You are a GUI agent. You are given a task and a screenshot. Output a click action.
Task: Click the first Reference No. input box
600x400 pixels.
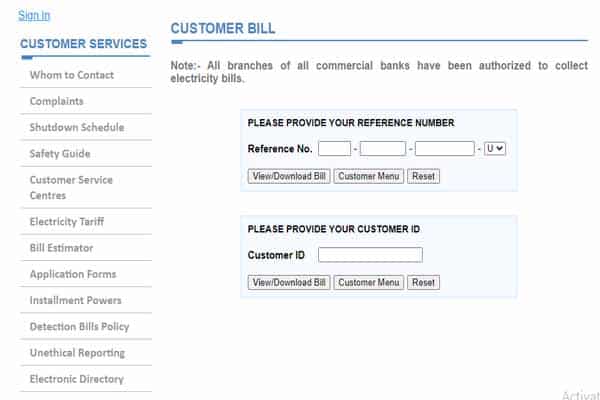pos(334,149)
